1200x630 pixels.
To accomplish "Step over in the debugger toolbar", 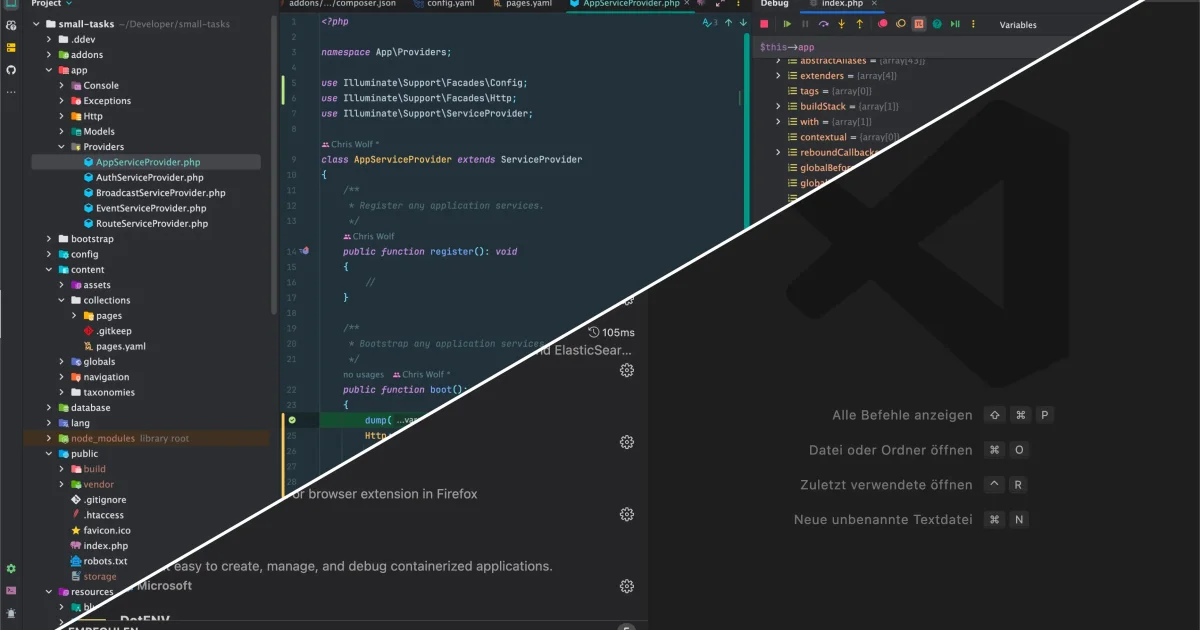I will (x=823, y=24).
